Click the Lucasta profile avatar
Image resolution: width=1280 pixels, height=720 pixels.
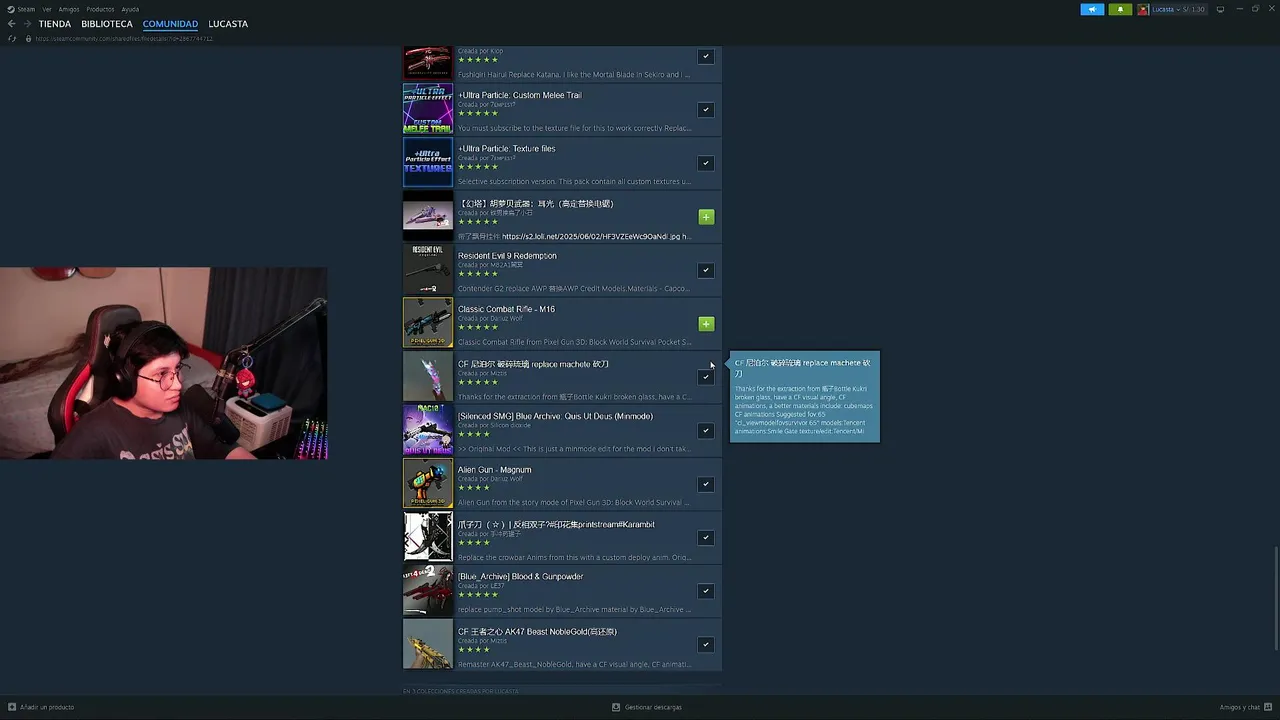coord(1143,9)
